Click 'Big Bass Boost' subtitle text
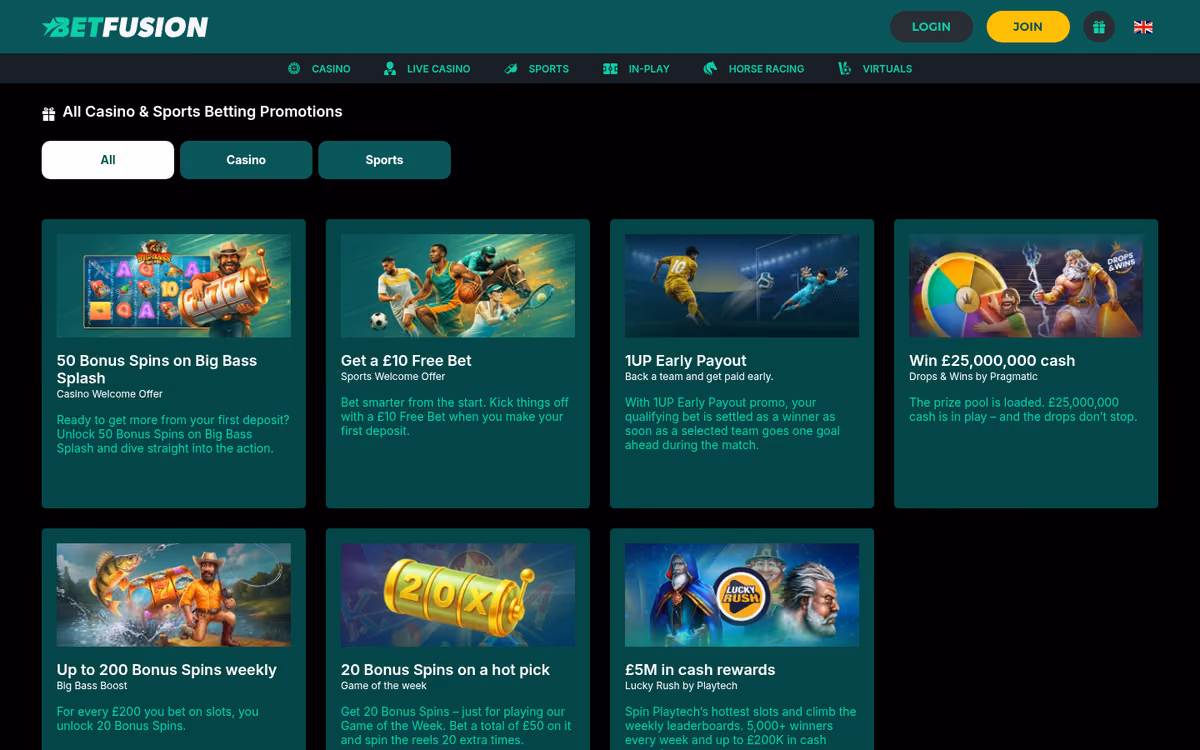Screen dimensions: 1200x750 pos(92,686)
